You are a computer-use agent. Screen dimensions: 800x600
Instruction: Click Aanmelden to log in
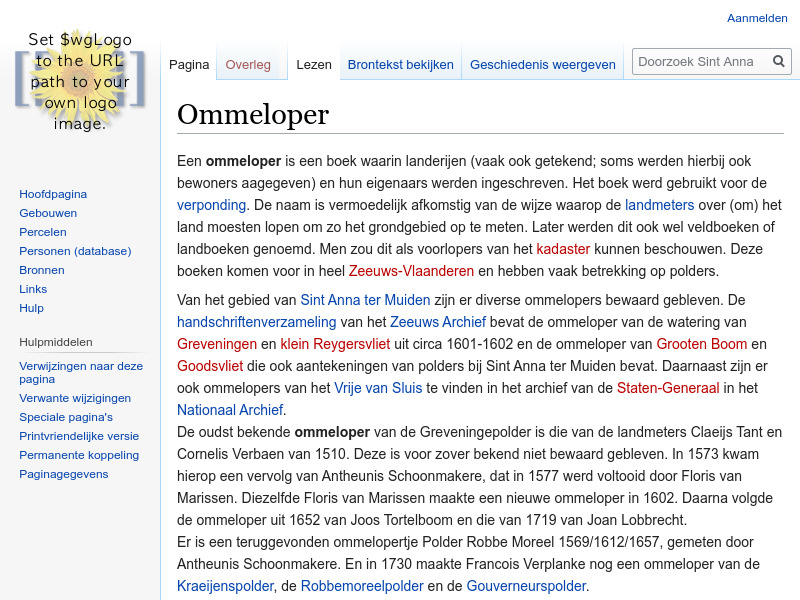[757, 17]
